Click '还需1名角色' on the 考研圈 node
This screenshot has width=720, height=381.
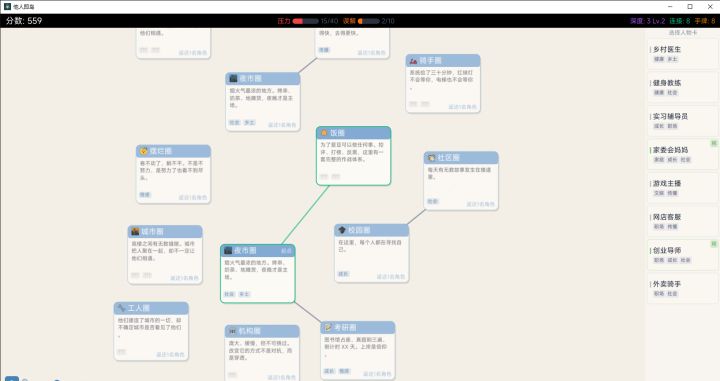[377, 374]
